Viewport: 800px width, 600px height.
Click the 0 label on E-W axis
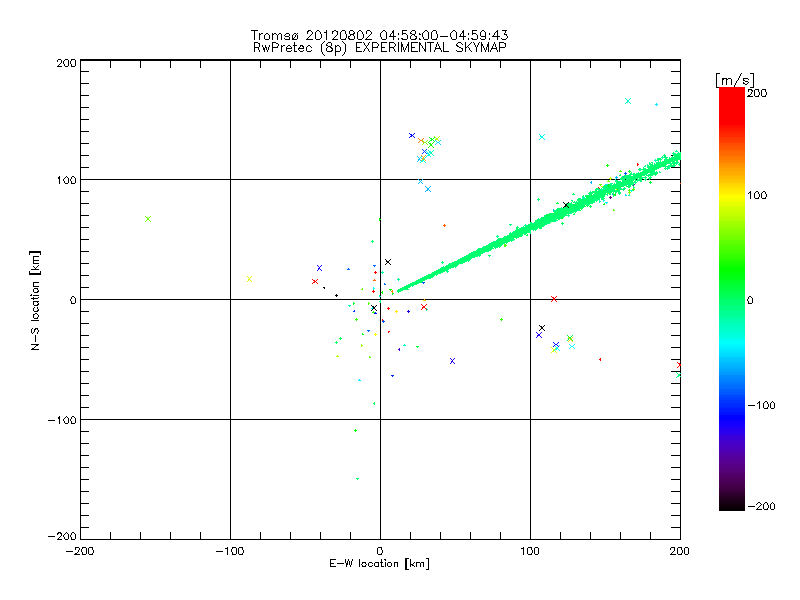click(x=380, y=551)
